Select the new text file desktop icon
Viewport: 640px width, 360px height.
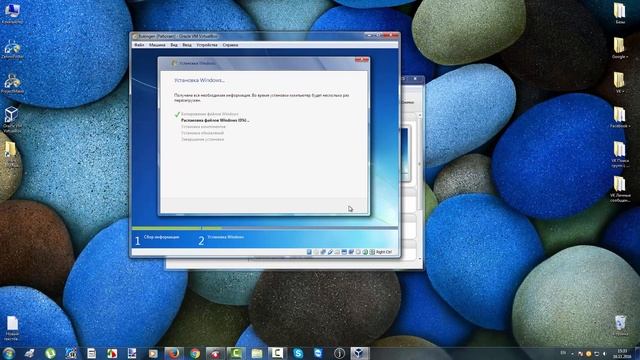pyautogui.click(x=12, y=328)
